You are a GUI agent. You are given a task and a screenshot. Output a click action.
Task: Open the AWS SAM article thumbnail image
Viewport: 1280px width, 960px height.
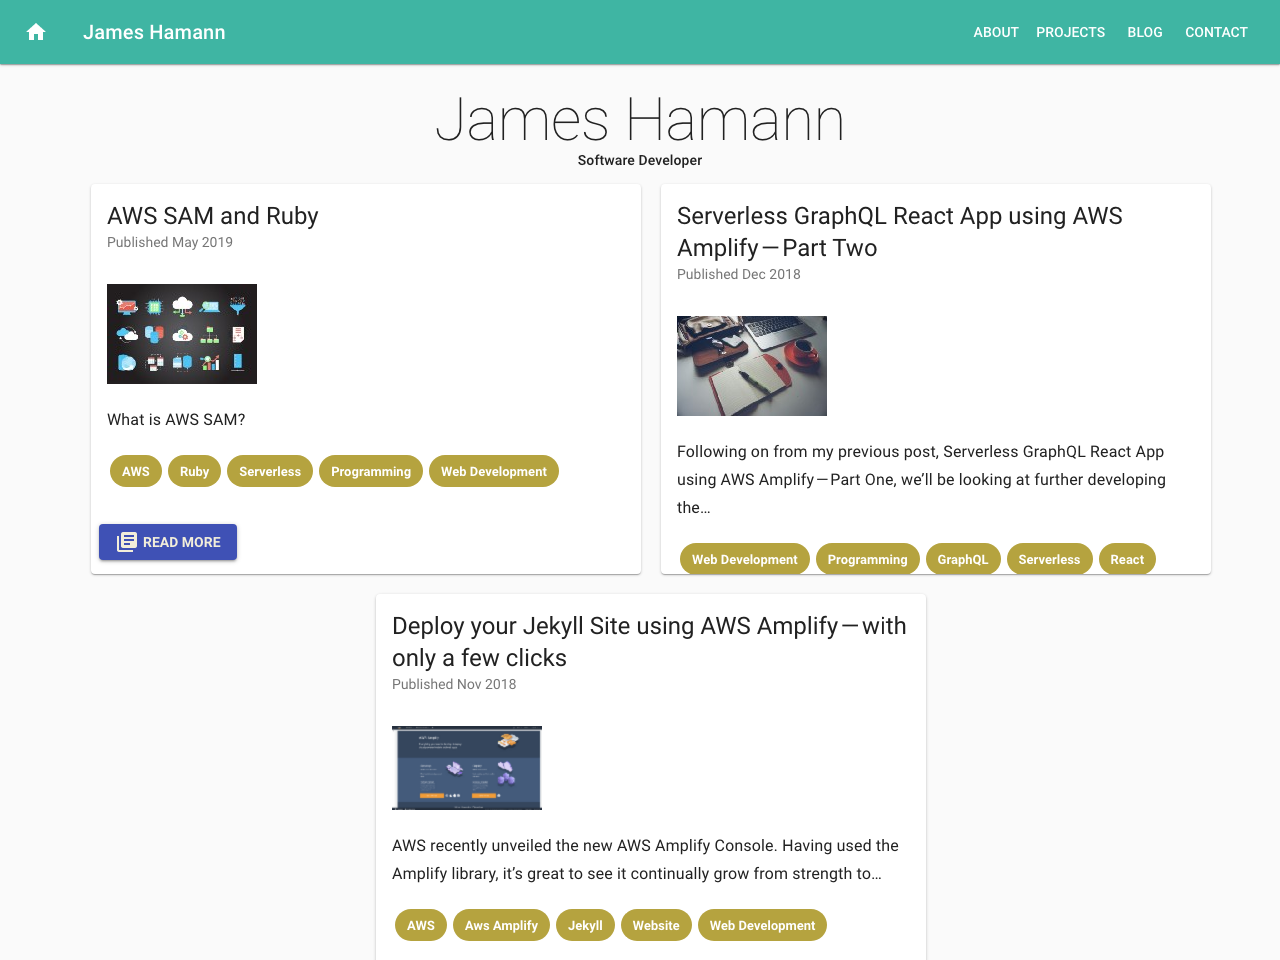181,334
